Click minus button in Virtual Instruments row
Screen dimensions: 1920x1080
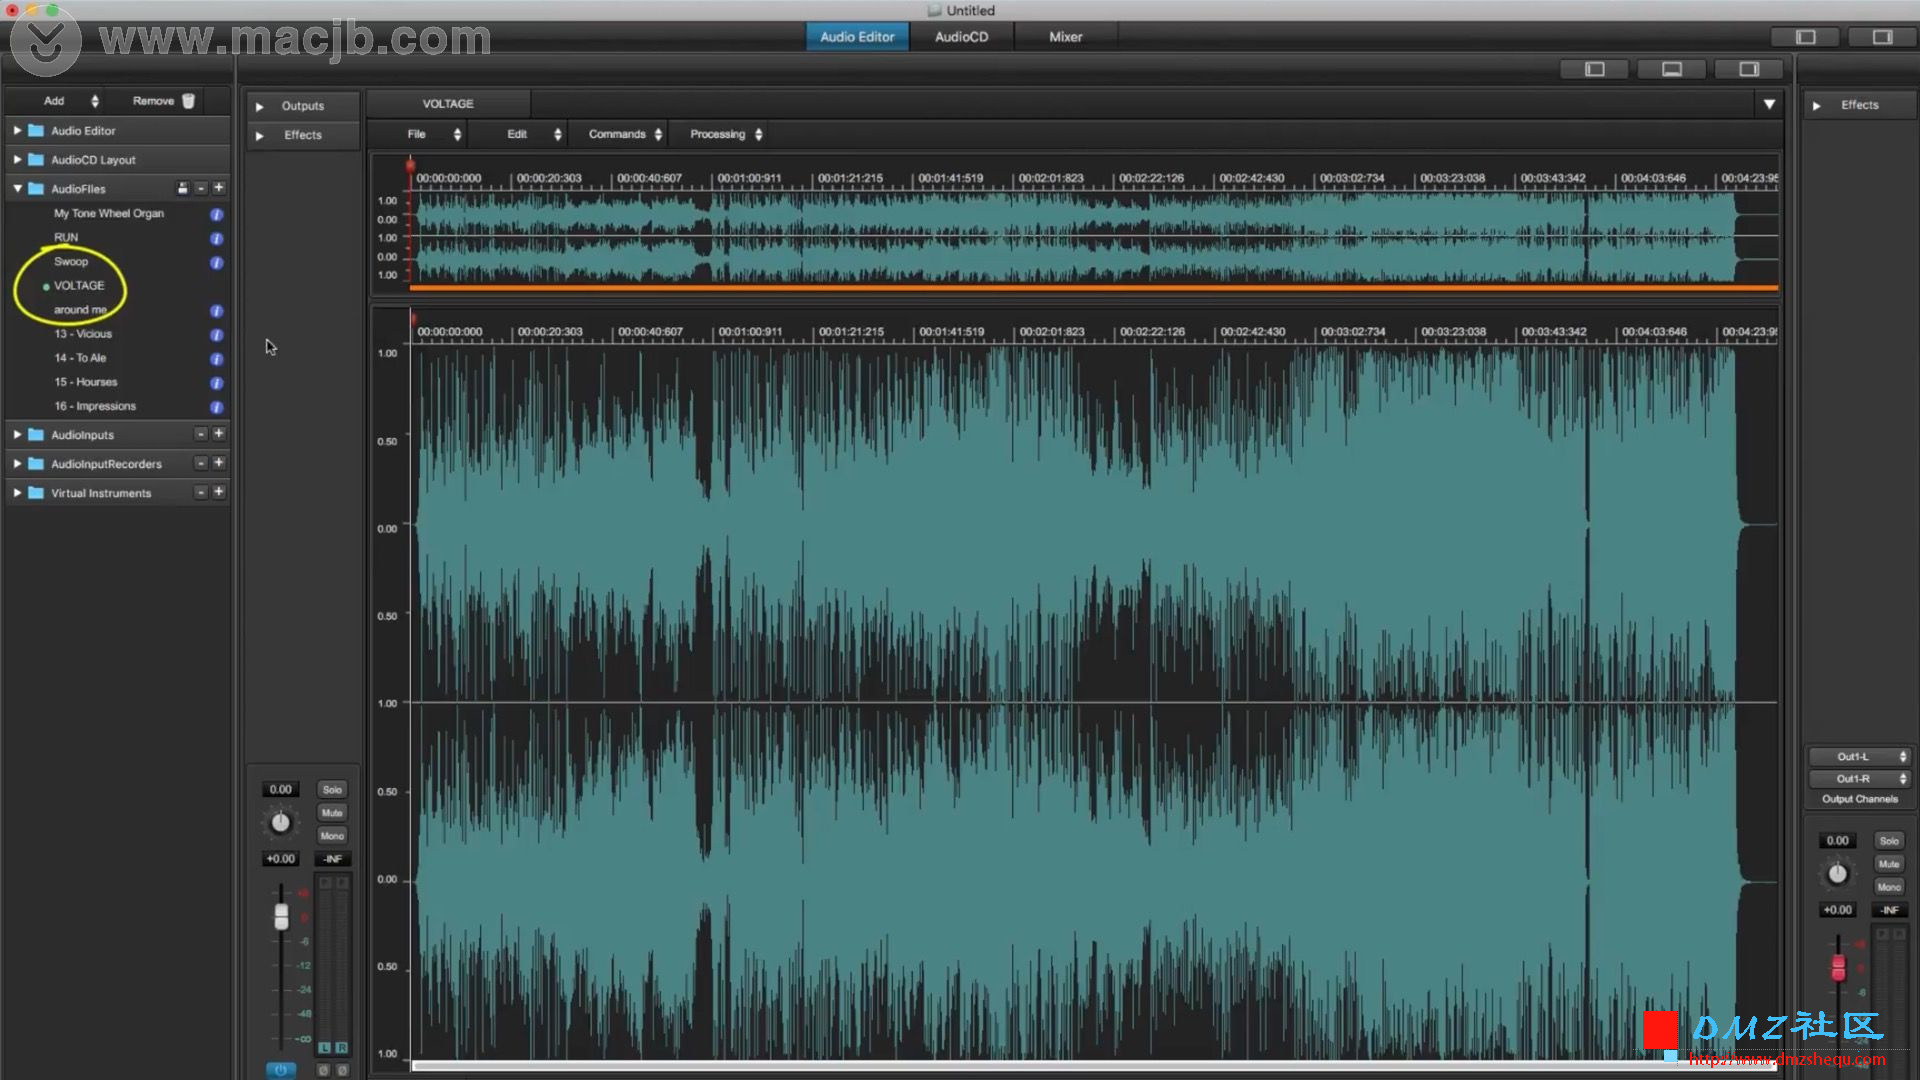click(x=201, y=492)
